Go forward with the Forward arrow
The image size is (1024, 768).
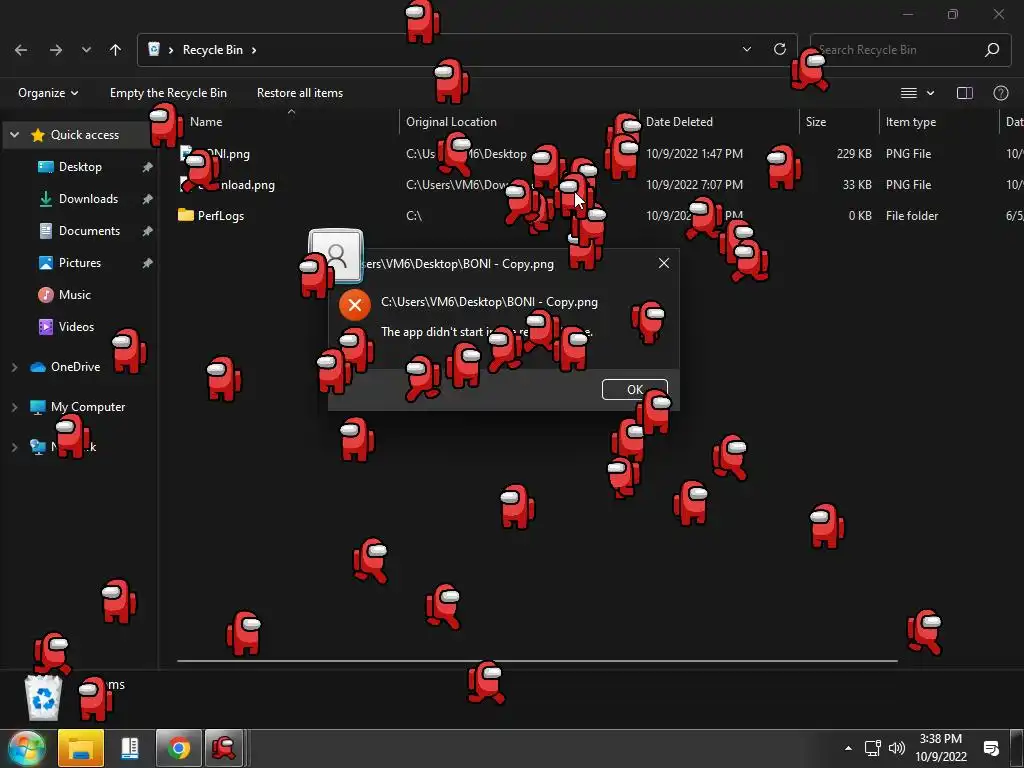56,50
